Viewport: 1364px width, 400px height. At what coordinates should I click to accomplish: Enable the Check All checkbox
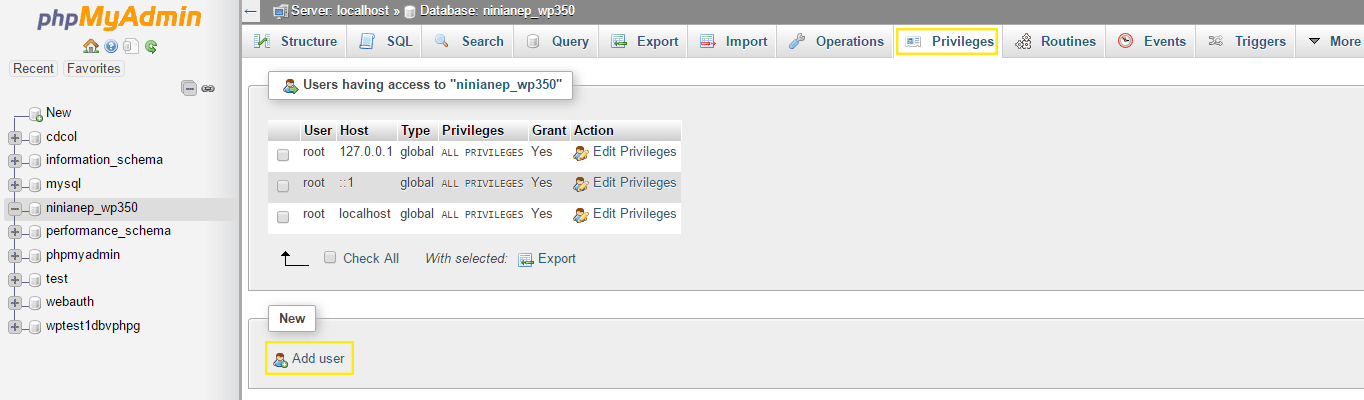coord(330,257)
